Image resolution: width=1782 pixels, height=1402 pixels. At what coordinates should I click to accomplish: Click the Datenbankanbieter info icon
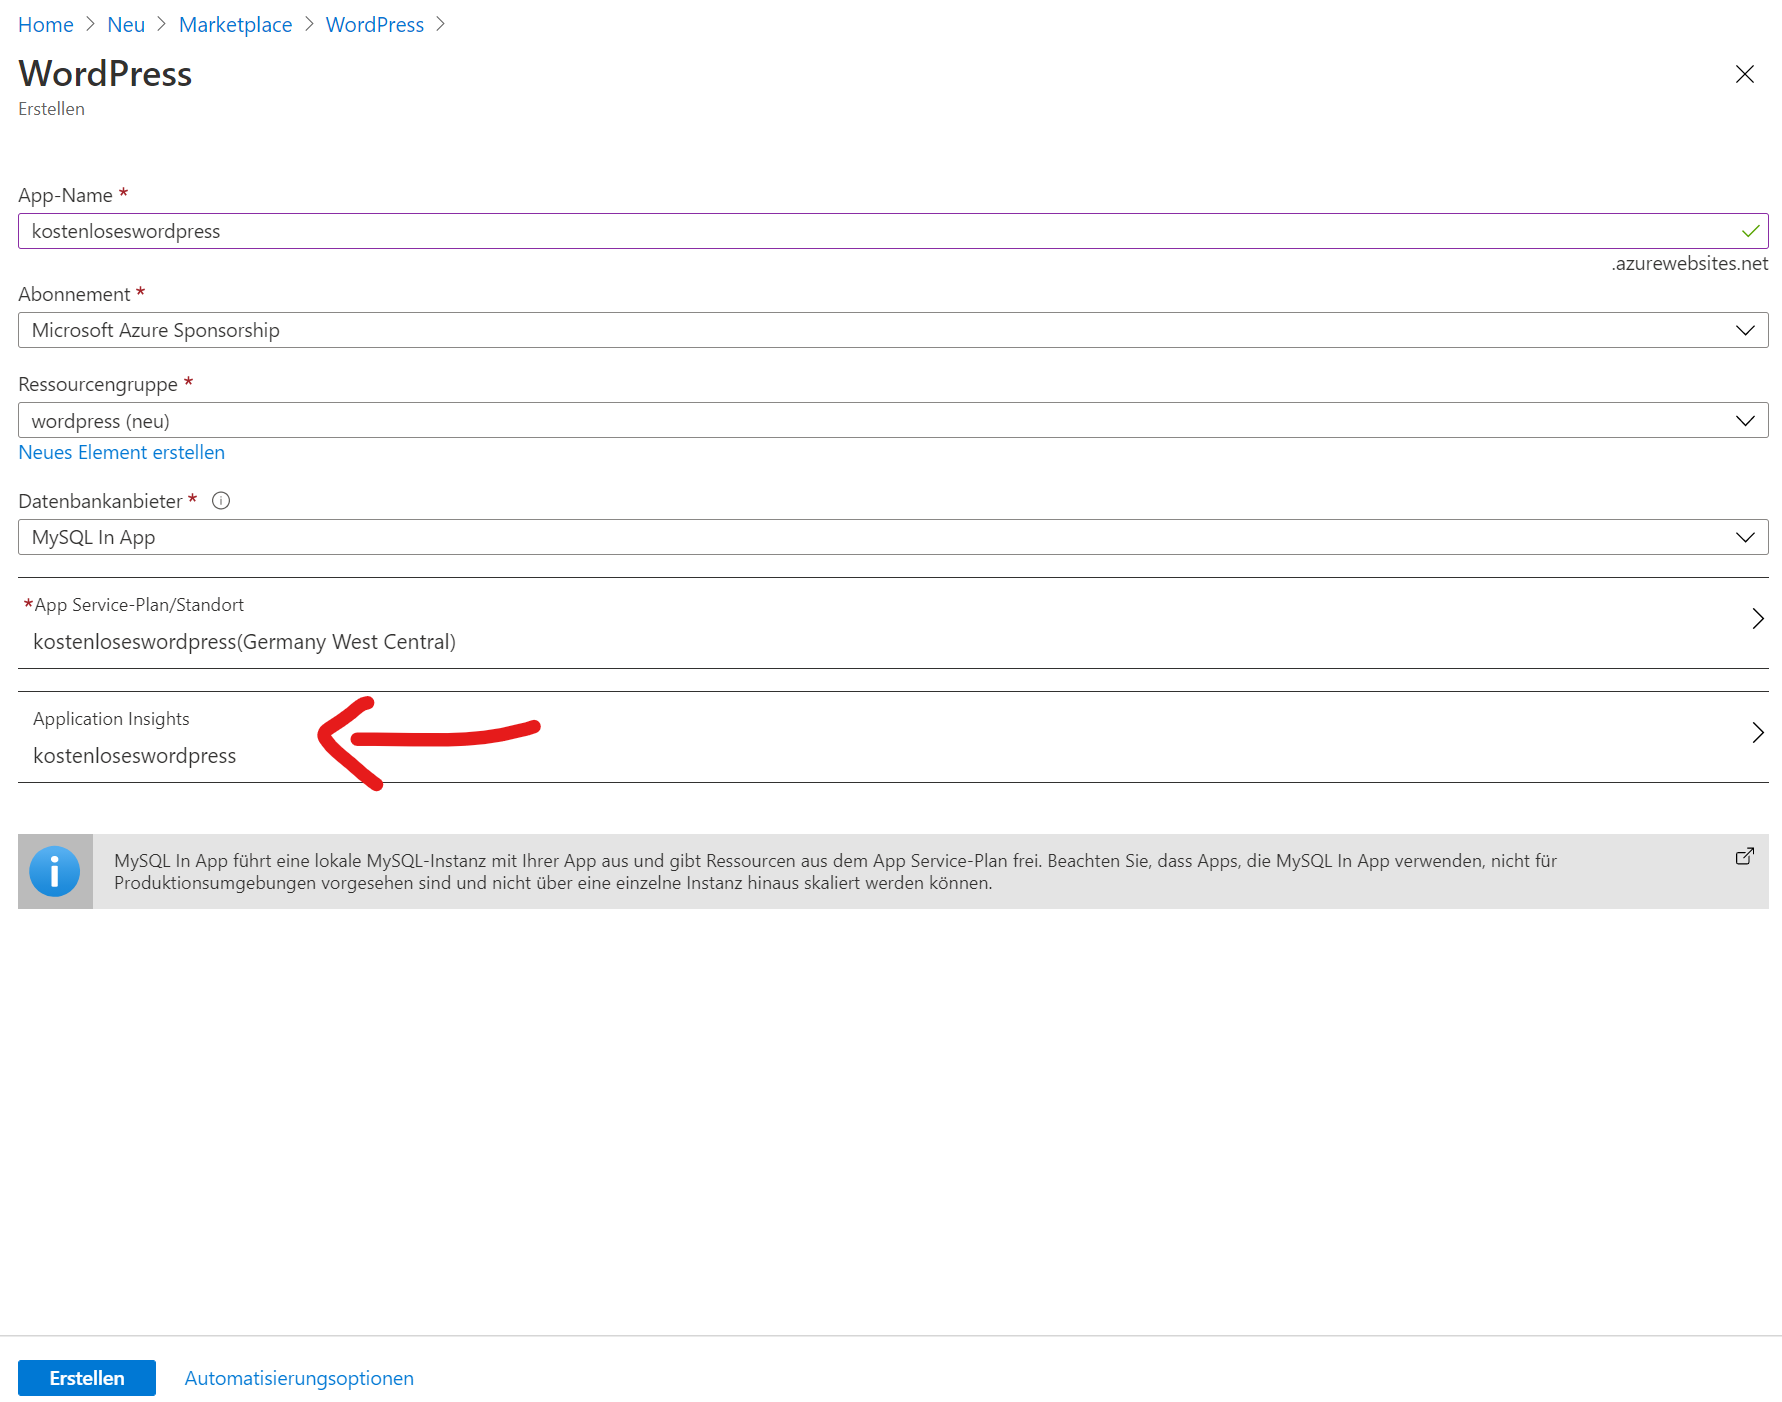click(x=221, y=501)
